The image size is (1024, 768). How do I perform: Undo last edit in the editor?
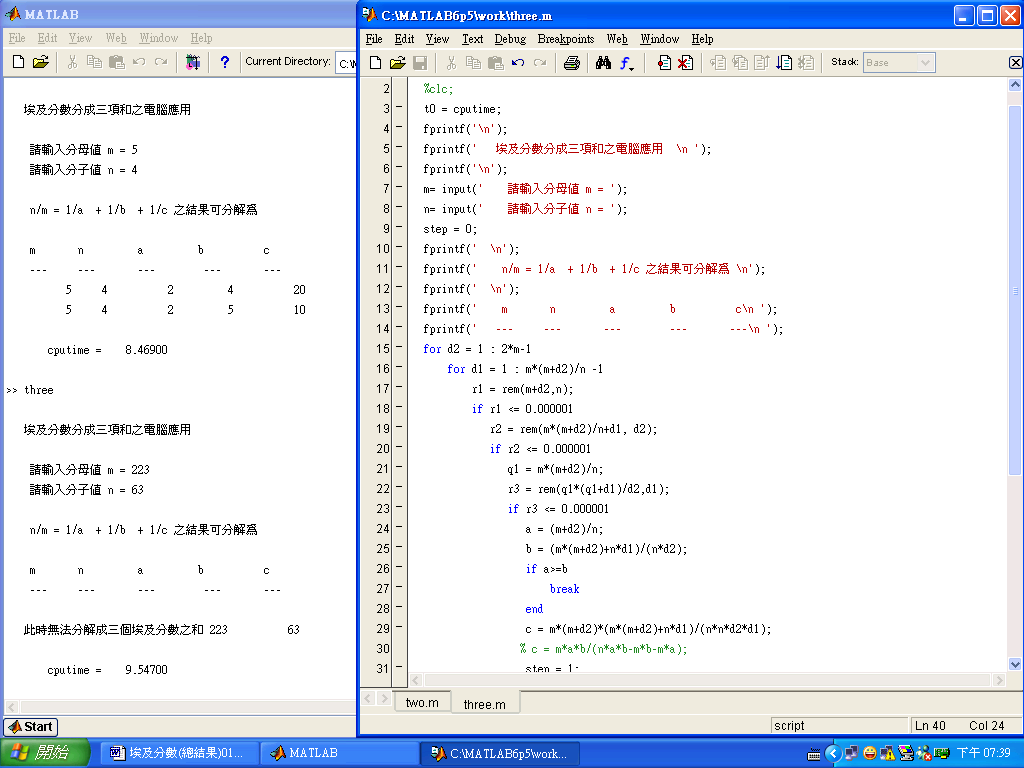[x=518, y=63]
